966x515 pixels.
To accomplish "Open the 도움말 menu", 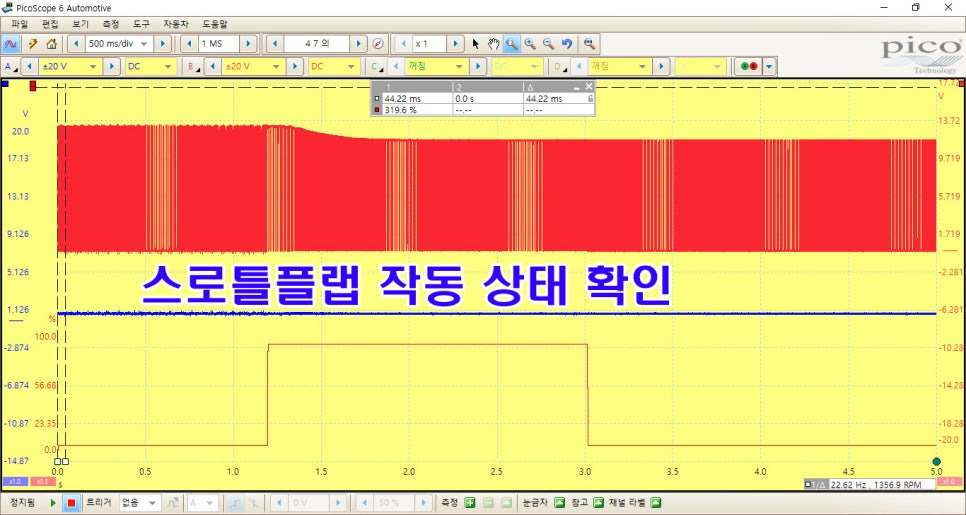I will (x=215, y=25).
